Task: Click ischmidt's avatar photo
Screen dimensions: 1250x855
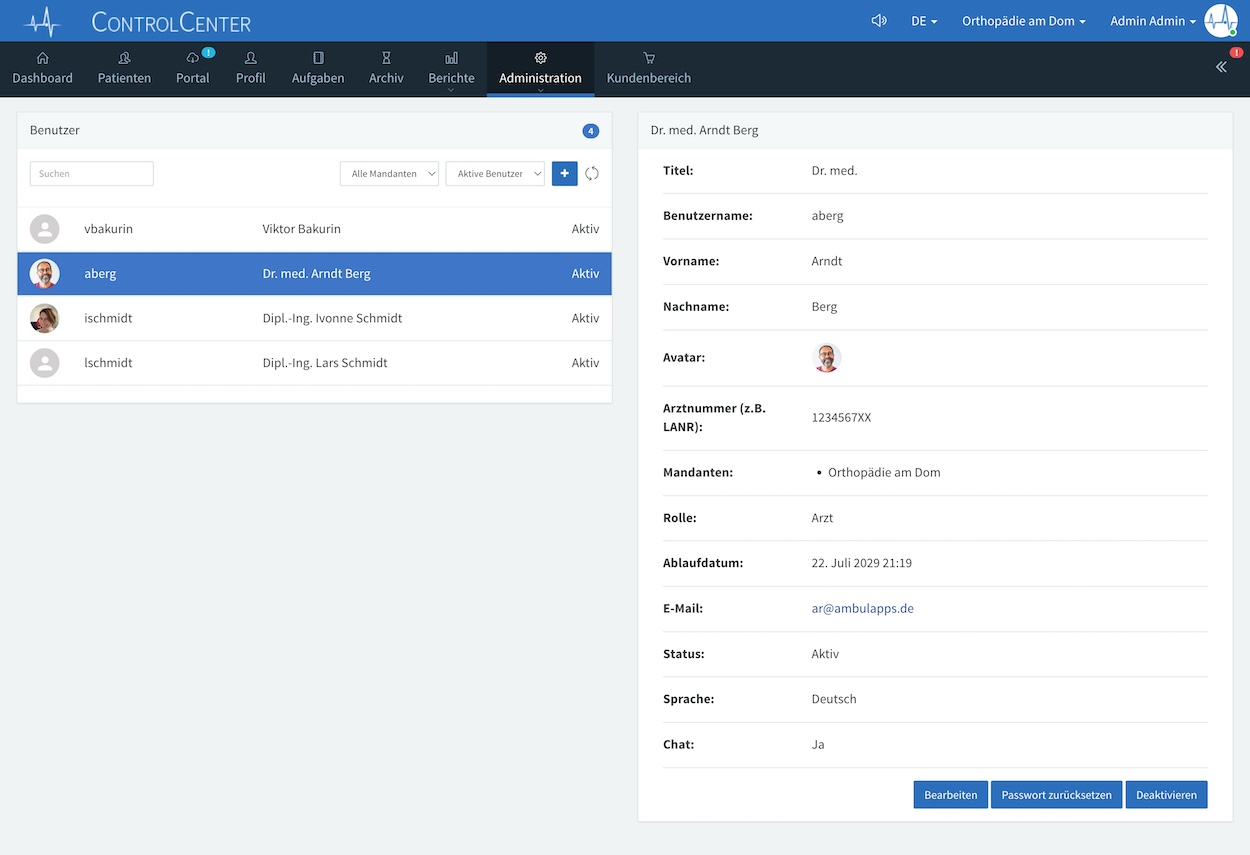Action: click(45, 318)
